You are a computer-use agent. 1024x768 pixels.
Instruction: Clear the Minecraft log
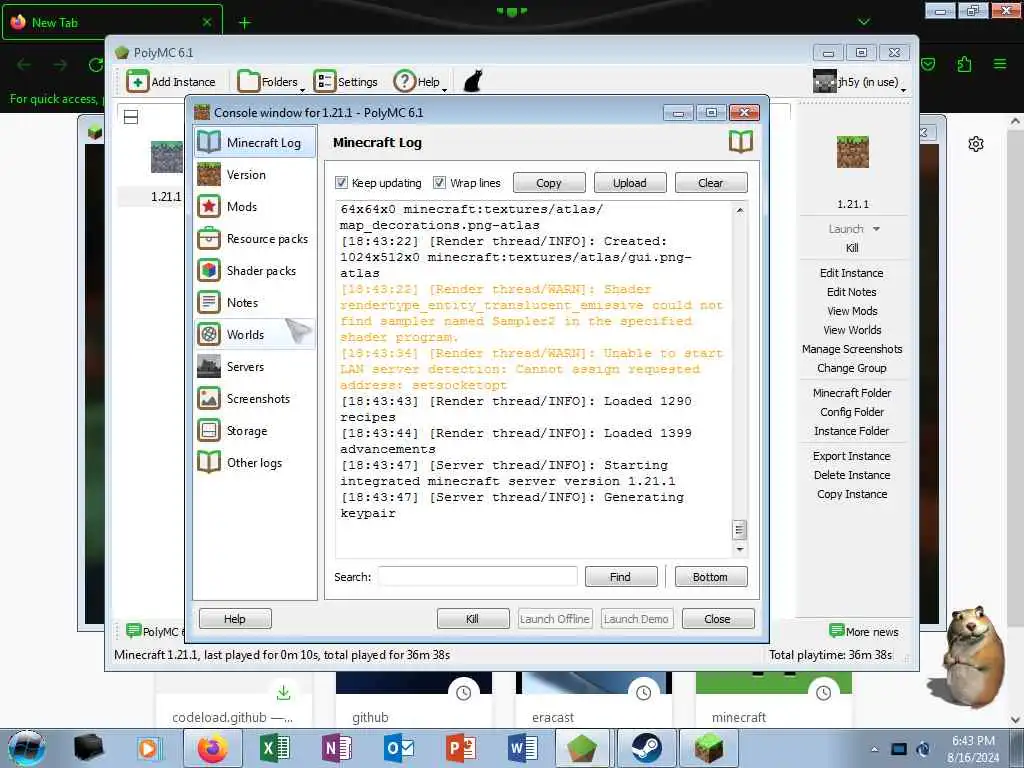point(711,183)
